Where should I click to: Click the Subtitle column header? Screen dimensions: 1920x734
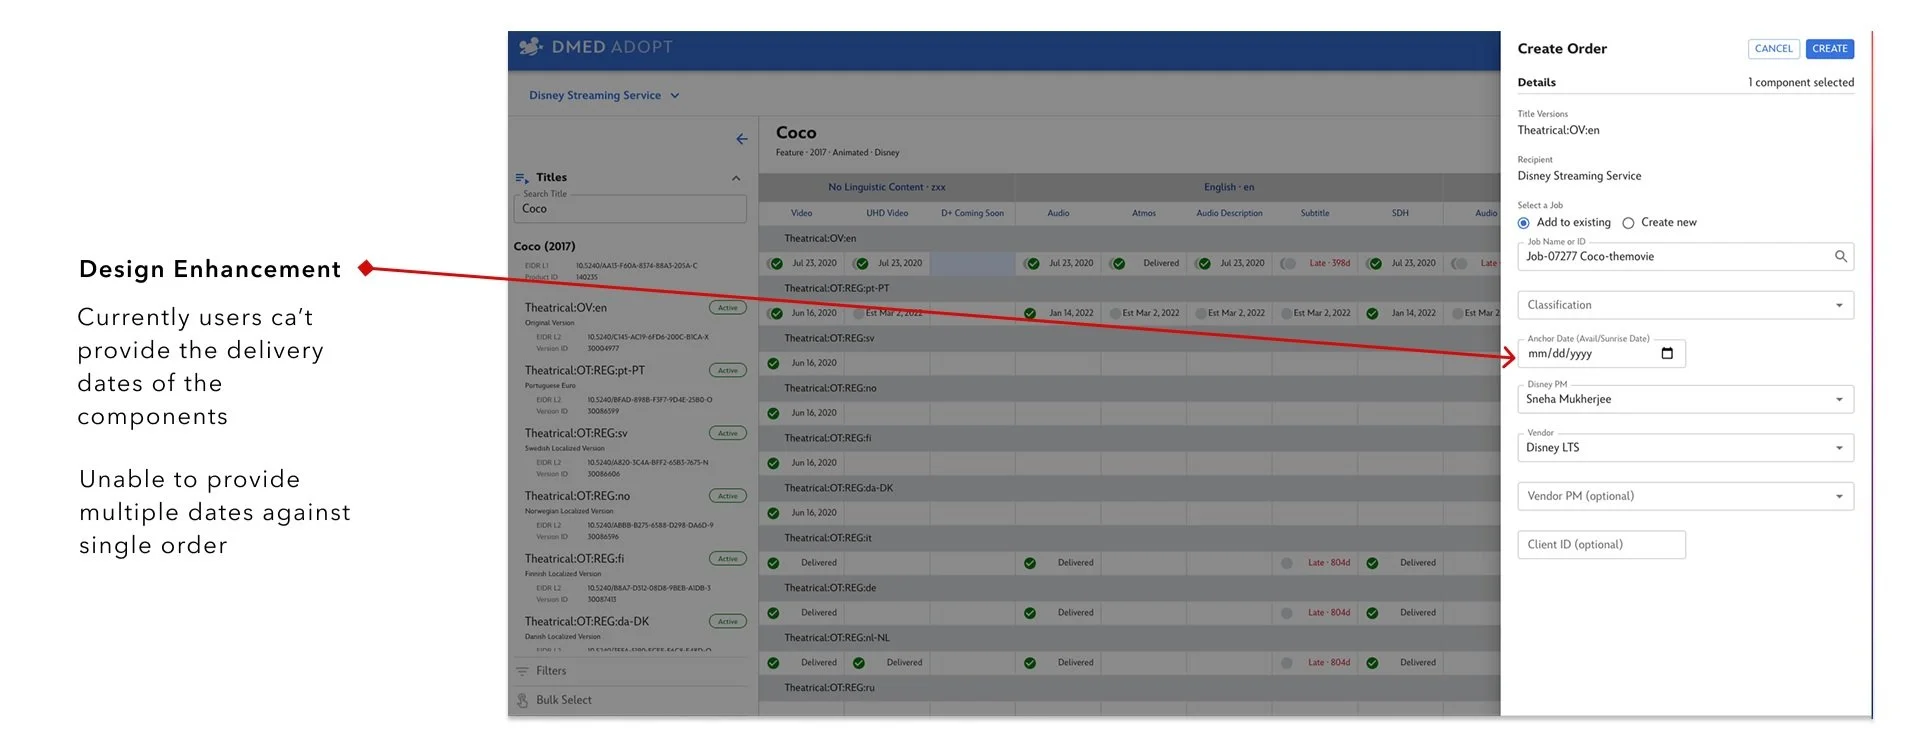1315,213
